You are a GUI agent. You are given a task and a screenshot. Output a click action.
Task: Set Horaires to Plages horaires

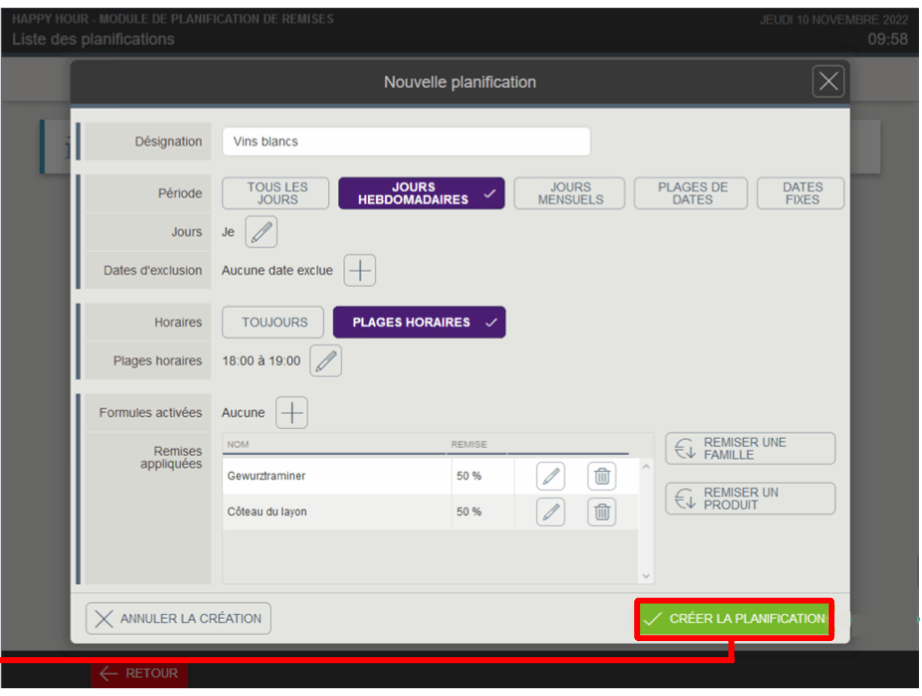pyautogui.click(x=419, y=322)
